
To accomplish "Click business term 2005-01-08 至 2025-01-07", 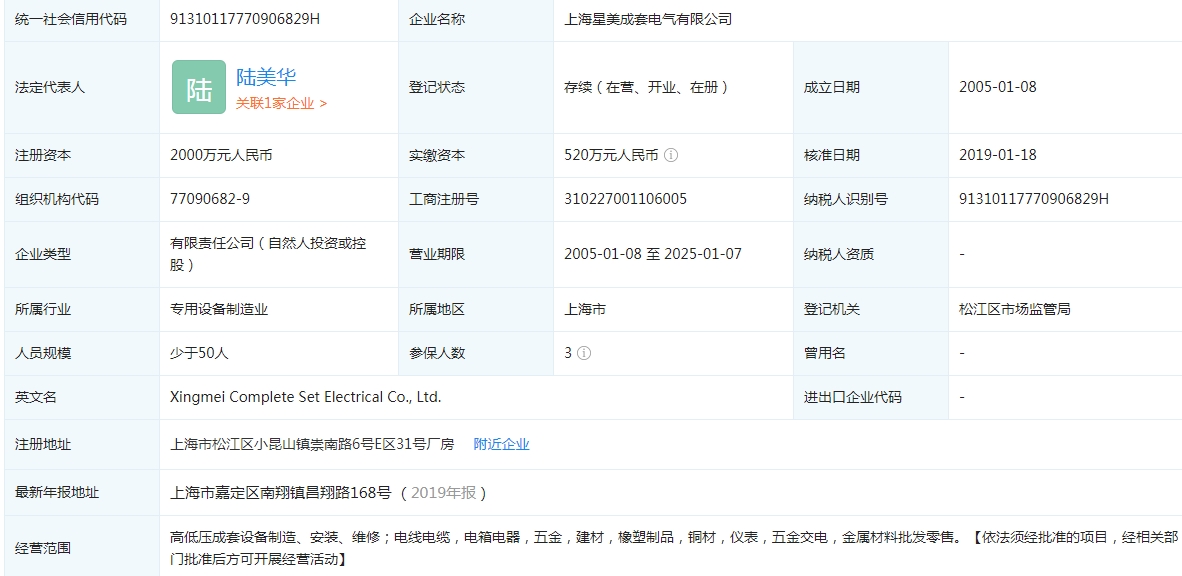I will 652,254.
